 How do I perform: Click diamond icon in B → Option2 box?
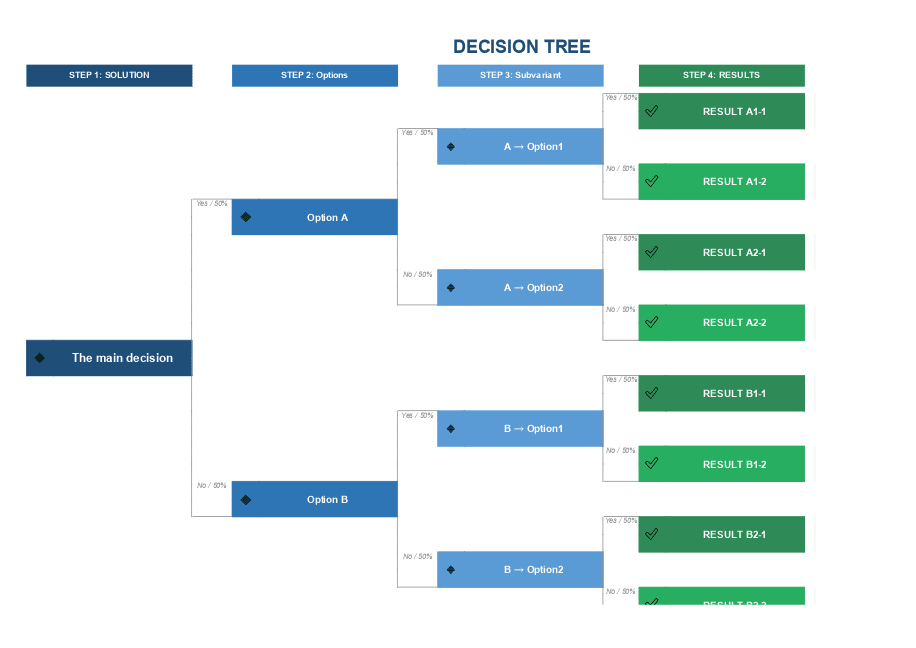tap(451, 570)
